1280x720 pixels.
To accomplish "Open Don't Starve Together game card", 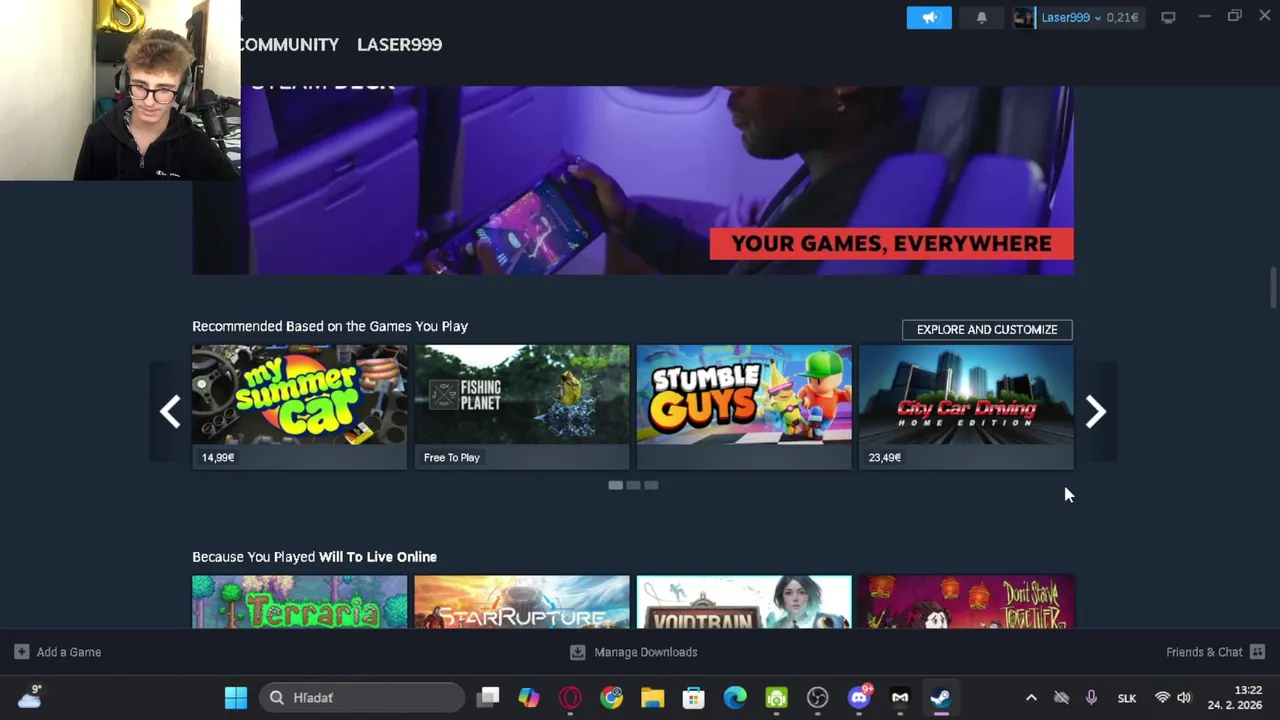I will click(x=966, y=602).
